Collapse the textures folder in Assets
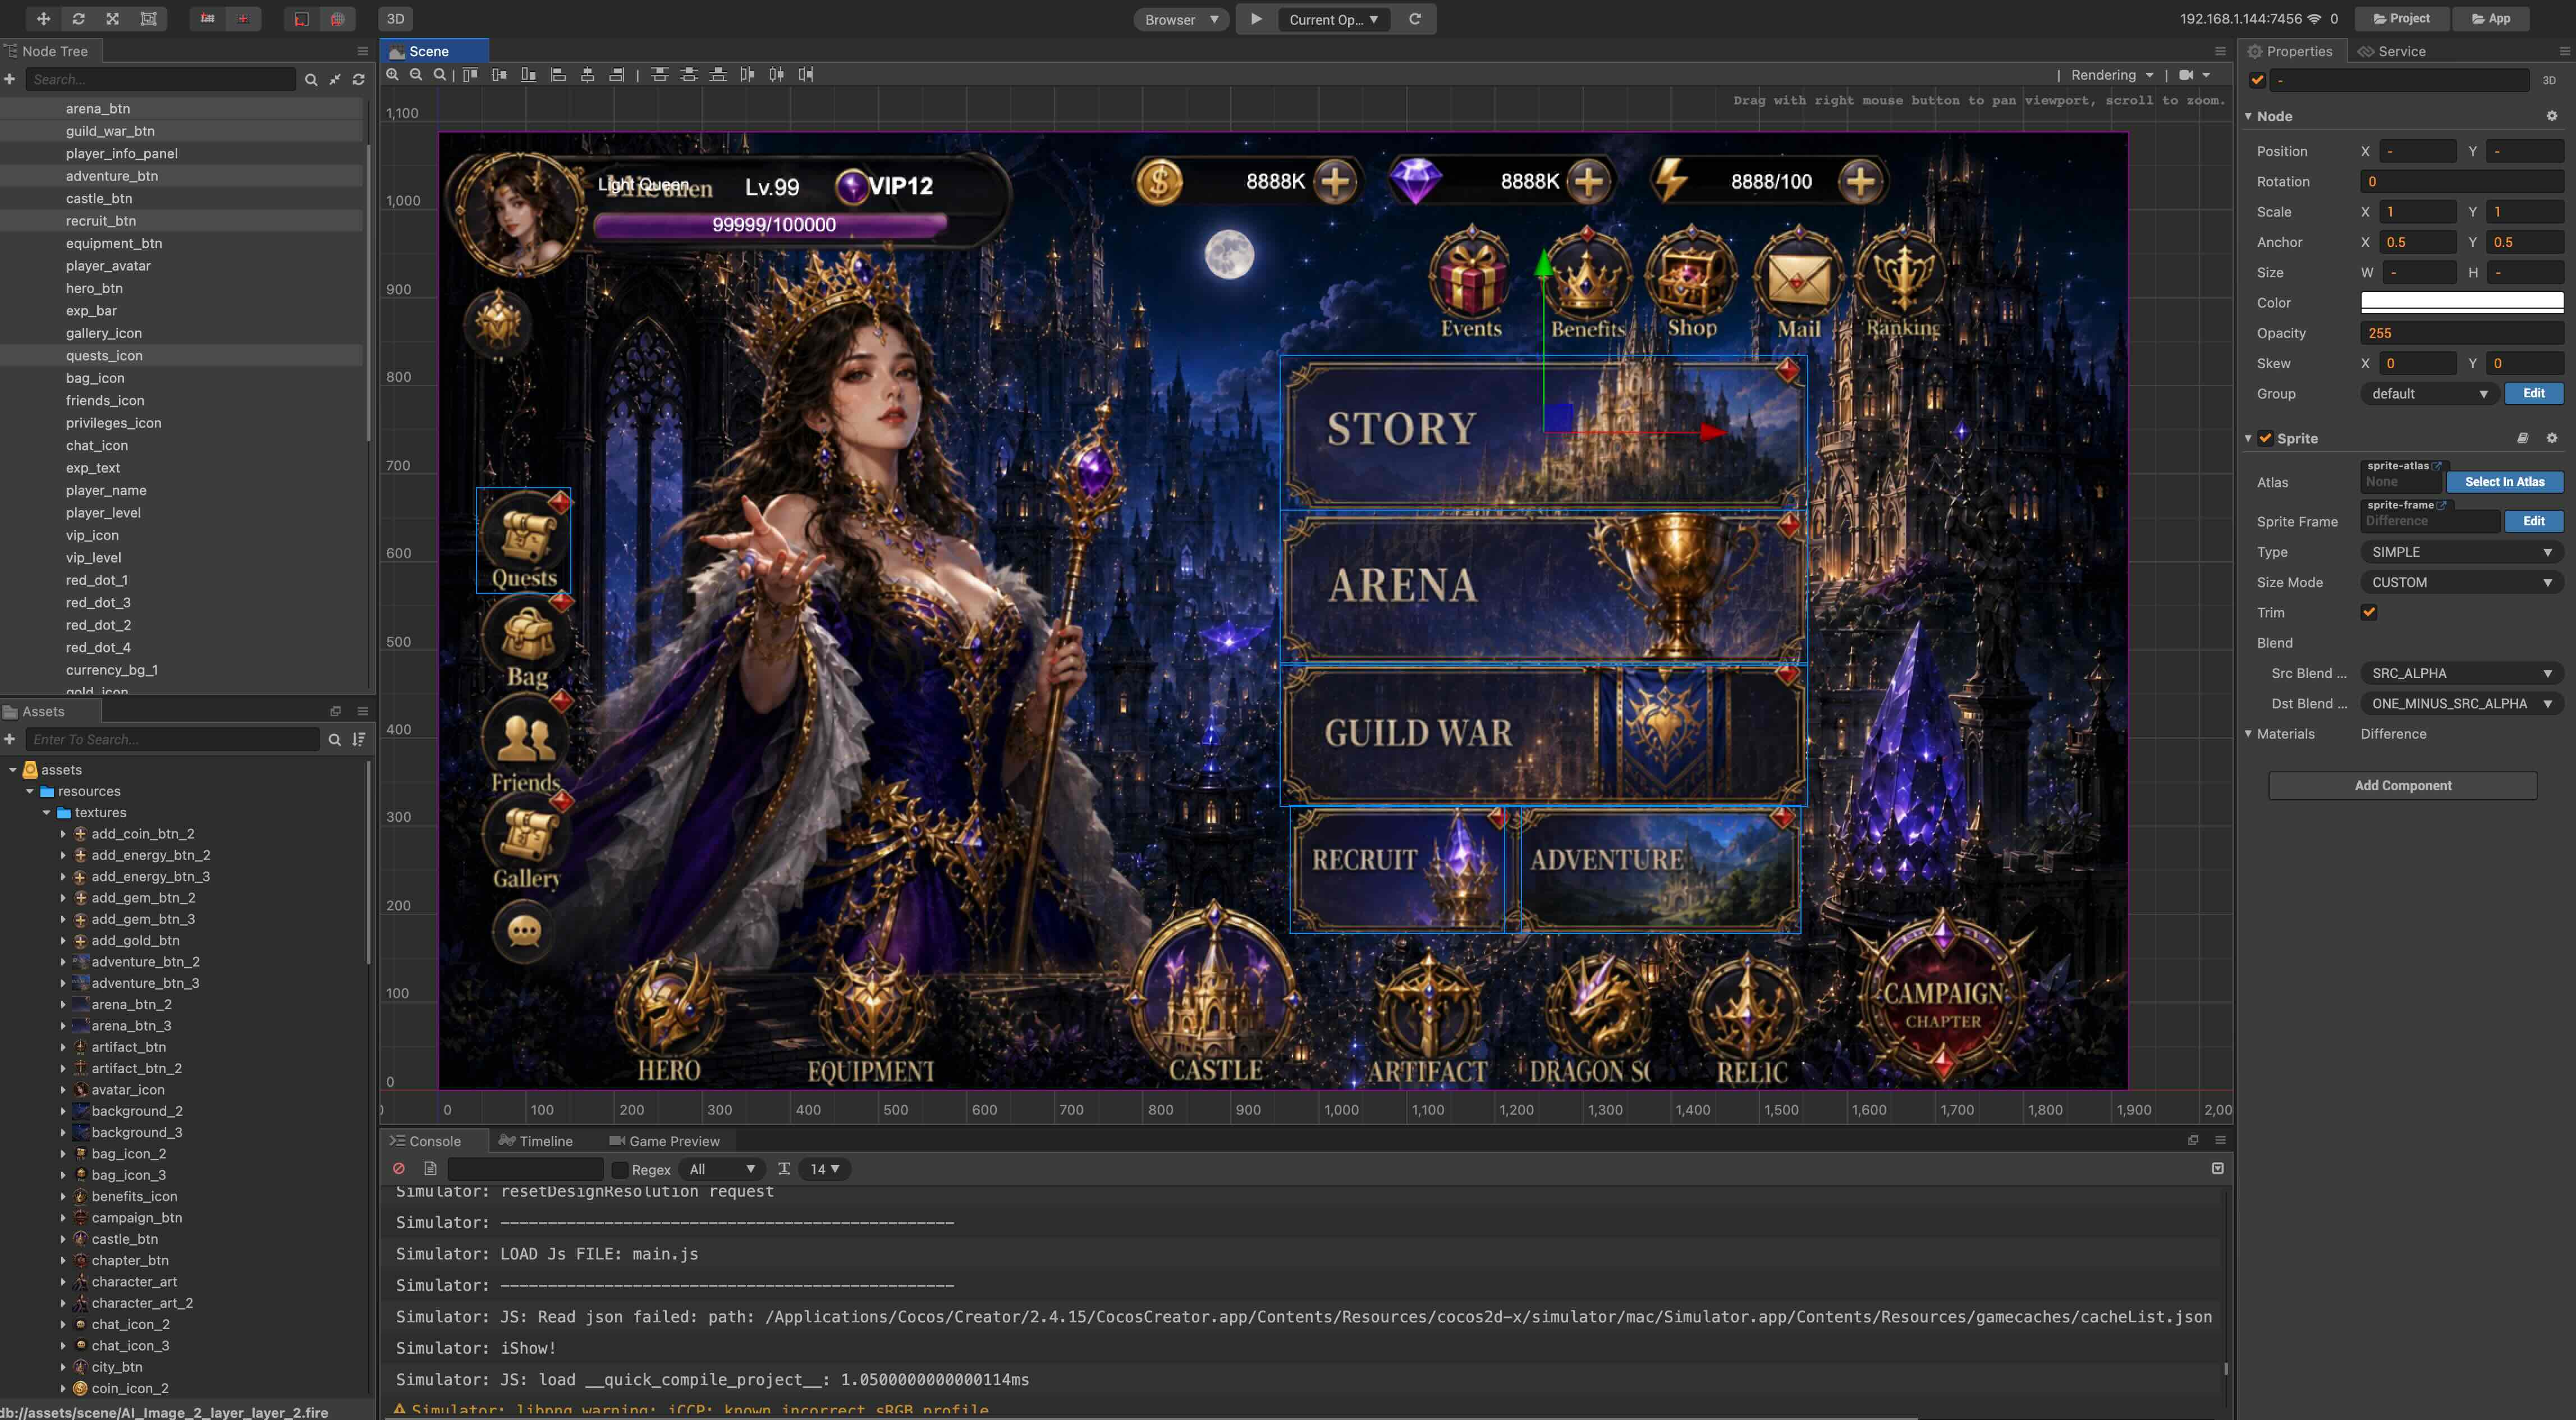 [46, 812]
